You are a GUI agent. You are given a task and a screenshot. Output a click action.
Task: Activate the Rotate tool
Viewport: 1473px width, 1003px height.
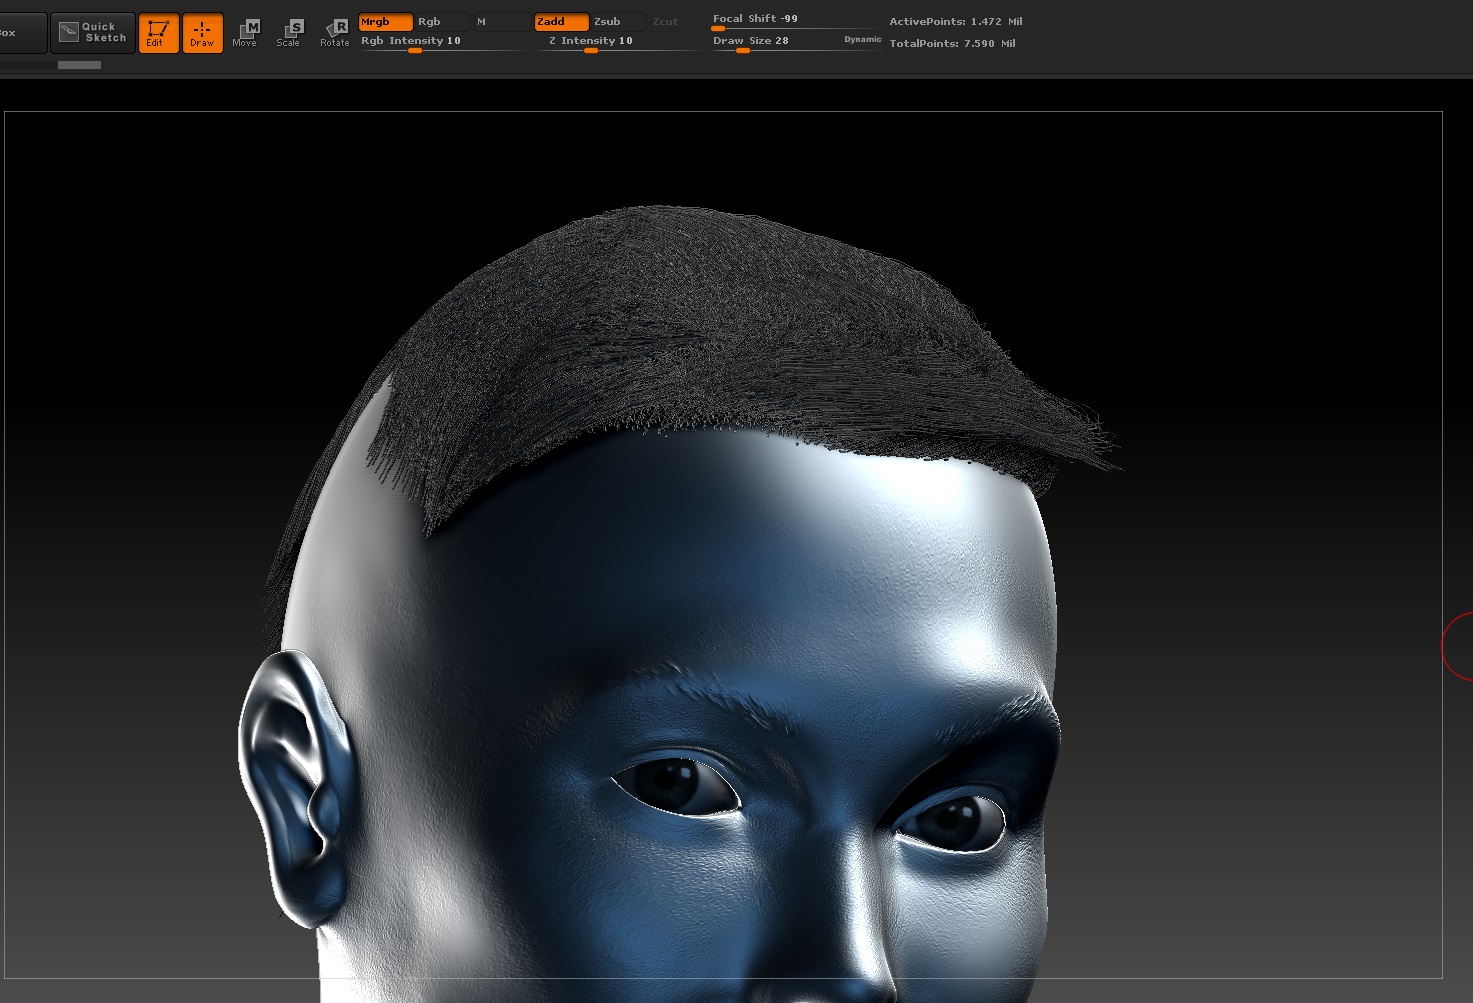pyautogui.click(x=335, y=33)
